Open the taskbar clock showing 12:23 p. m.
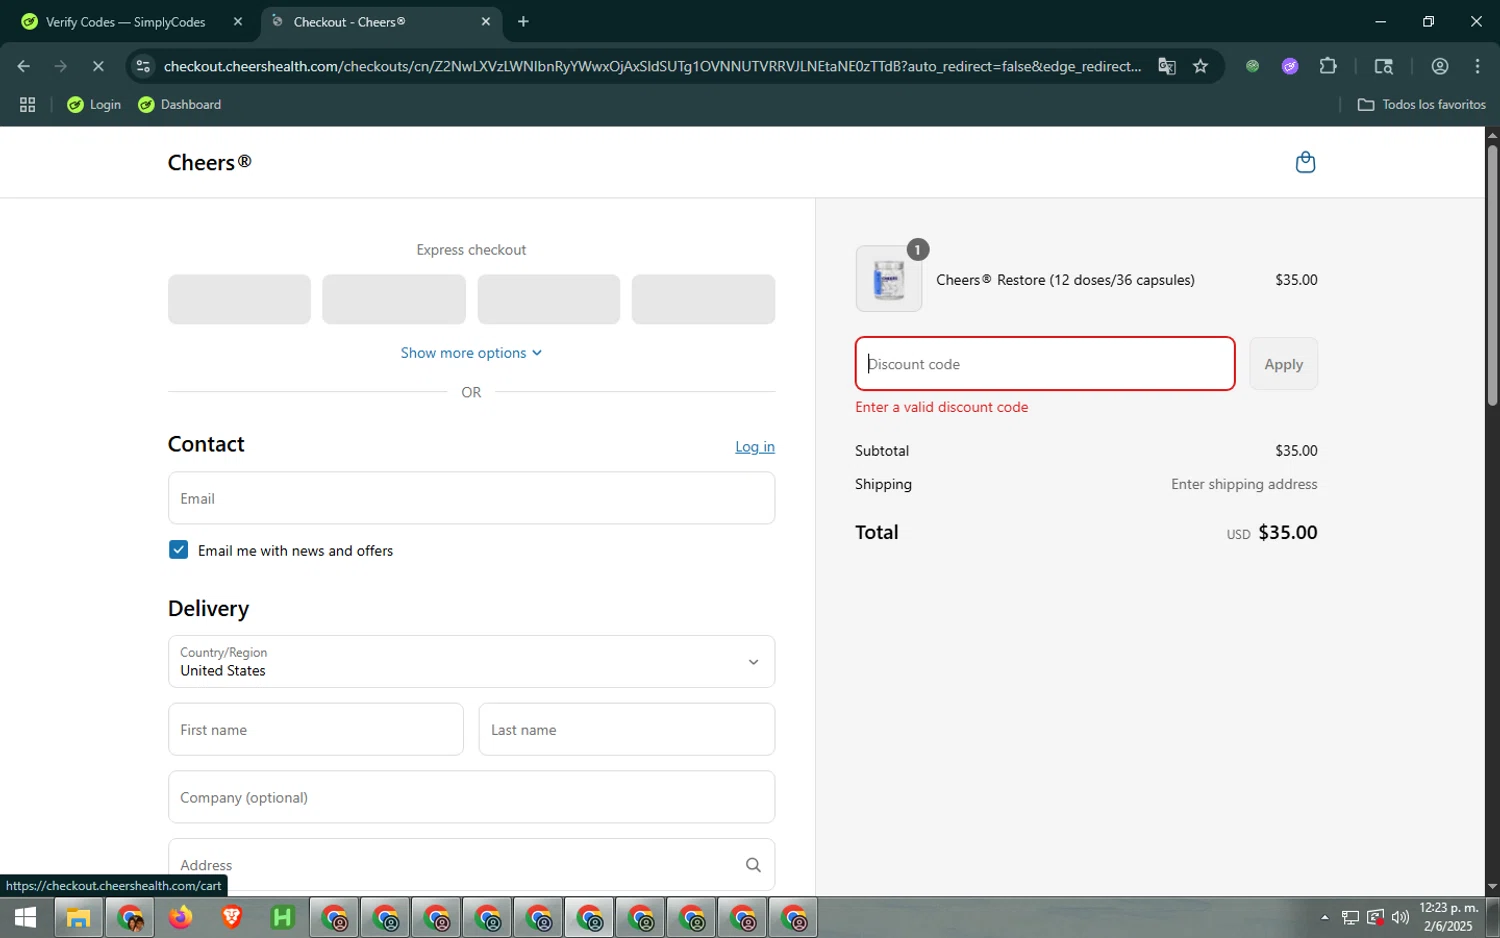 point(1448,917)
